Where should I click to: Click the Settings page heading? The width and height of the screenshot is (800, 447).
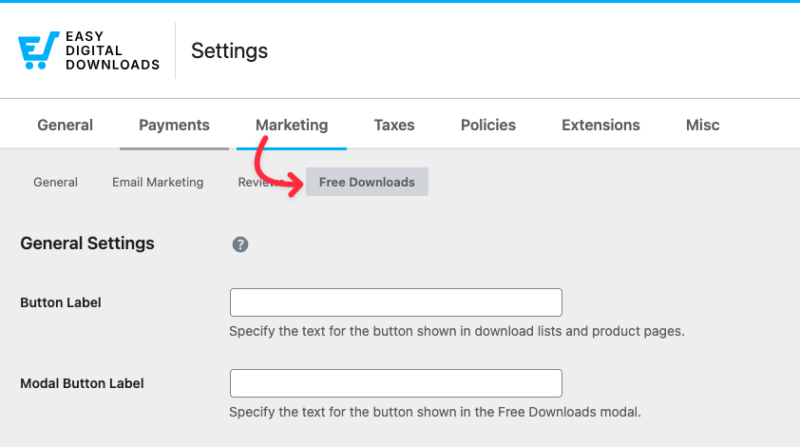click(229, 51)
